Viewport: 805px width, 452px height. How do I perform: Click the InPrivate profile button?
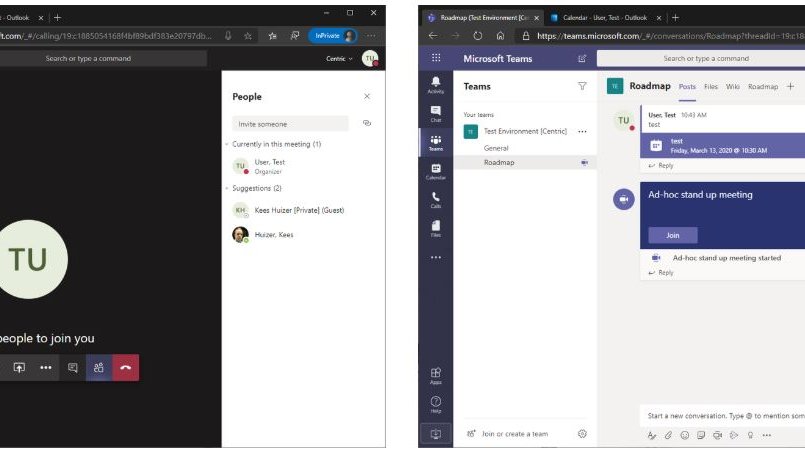(333, 36)
